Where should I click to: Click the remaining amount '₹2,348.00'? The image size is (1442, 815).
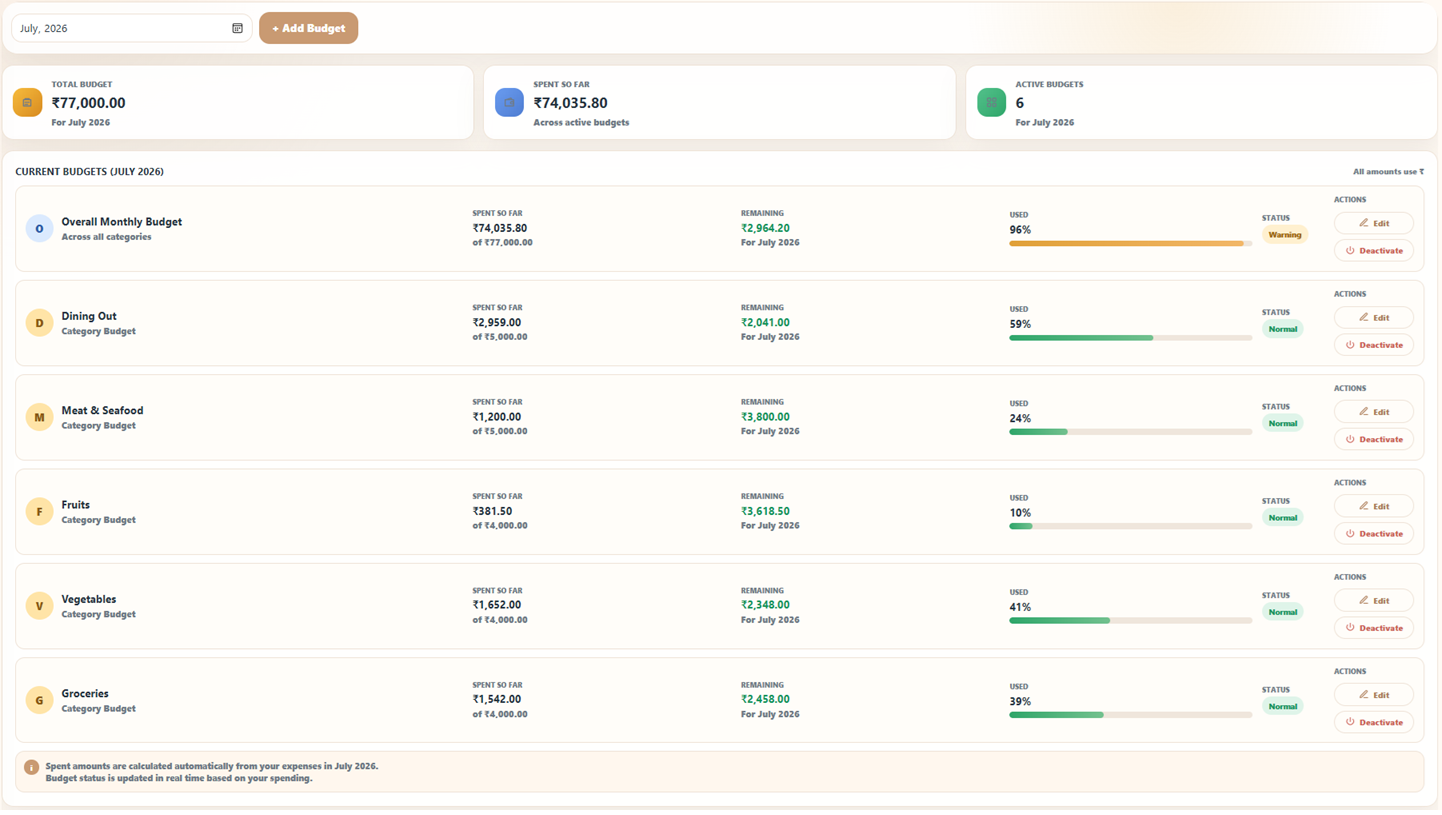pos(765,605)
